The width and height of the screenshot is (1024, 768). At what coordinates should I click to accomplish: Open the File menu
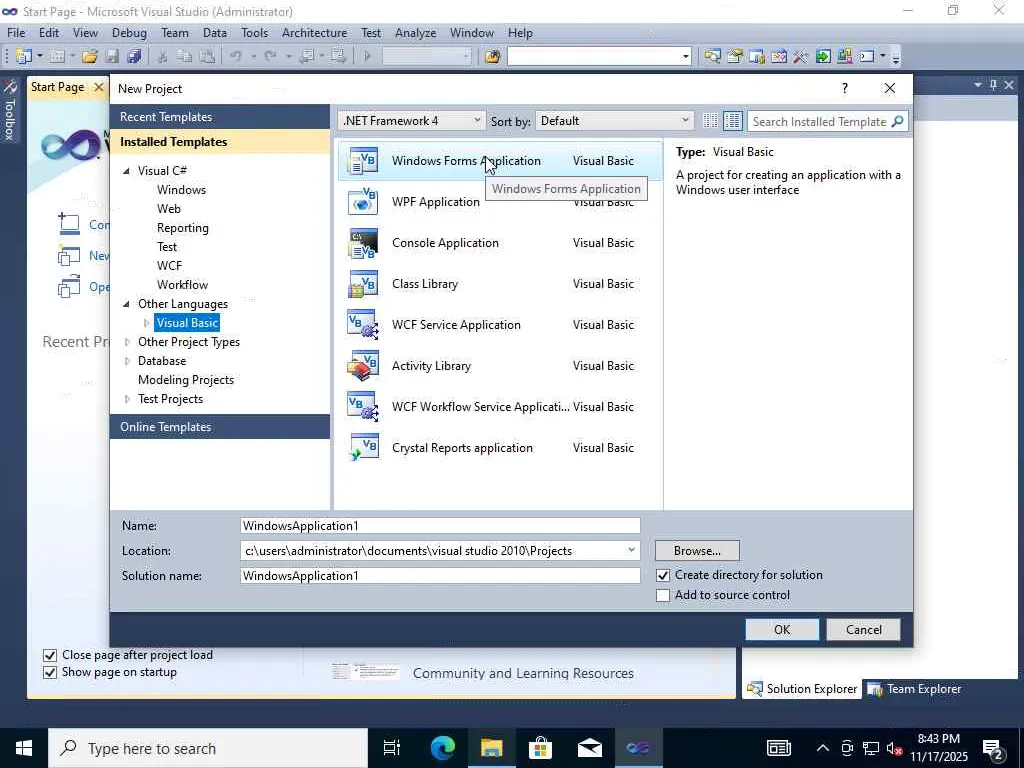tap(16, 33)
